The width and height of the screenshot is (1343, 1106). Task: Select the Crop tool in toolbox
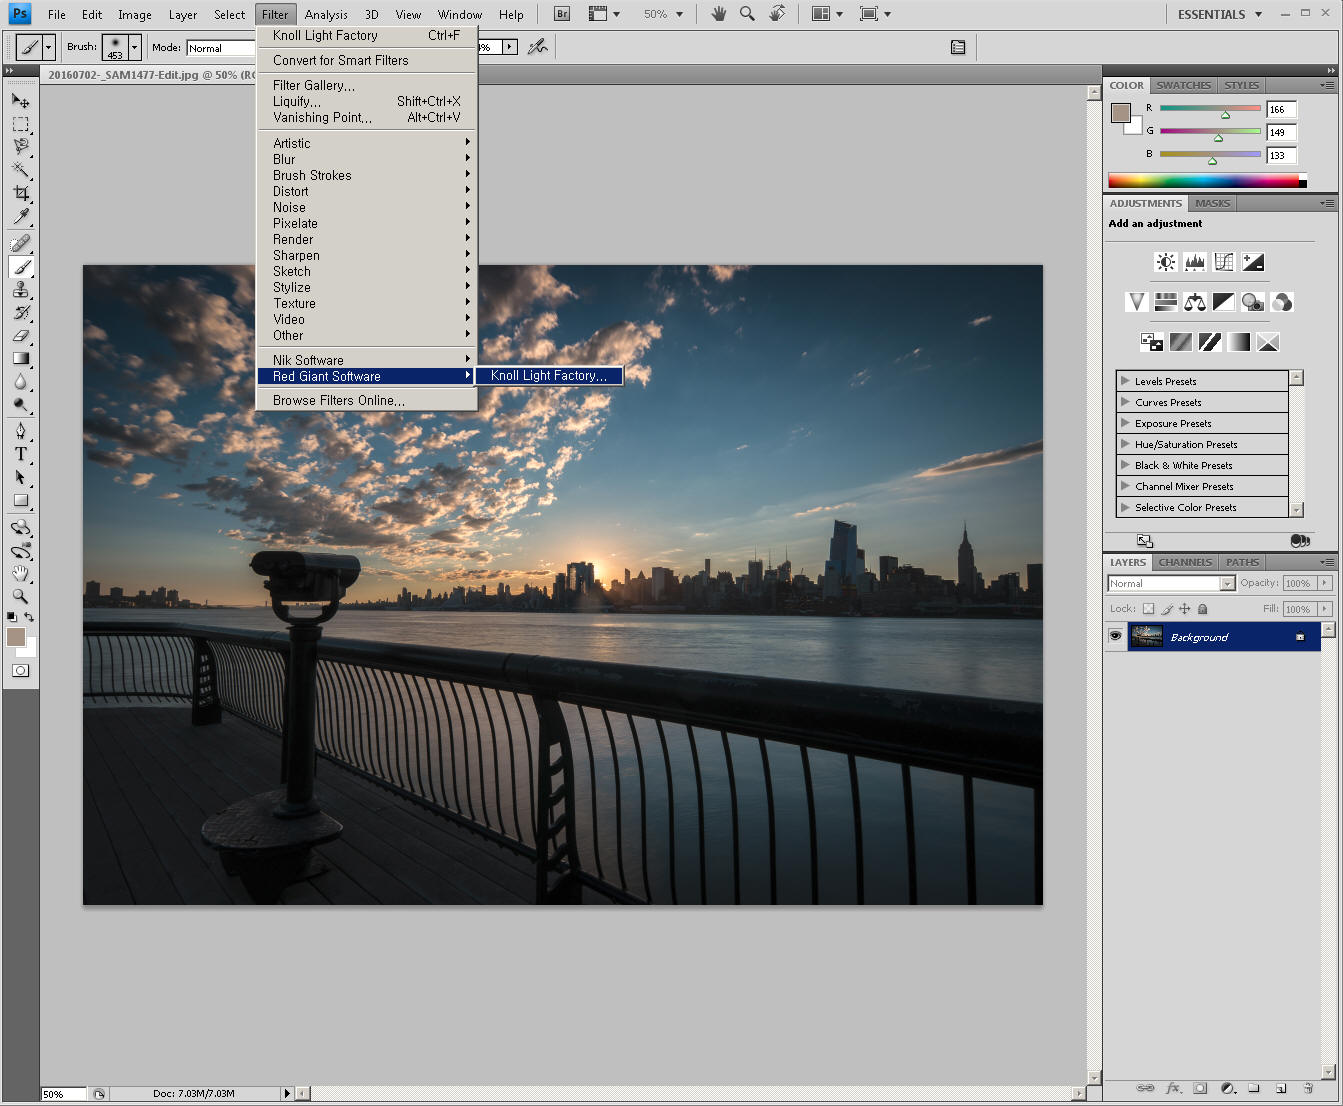(20, 193)
